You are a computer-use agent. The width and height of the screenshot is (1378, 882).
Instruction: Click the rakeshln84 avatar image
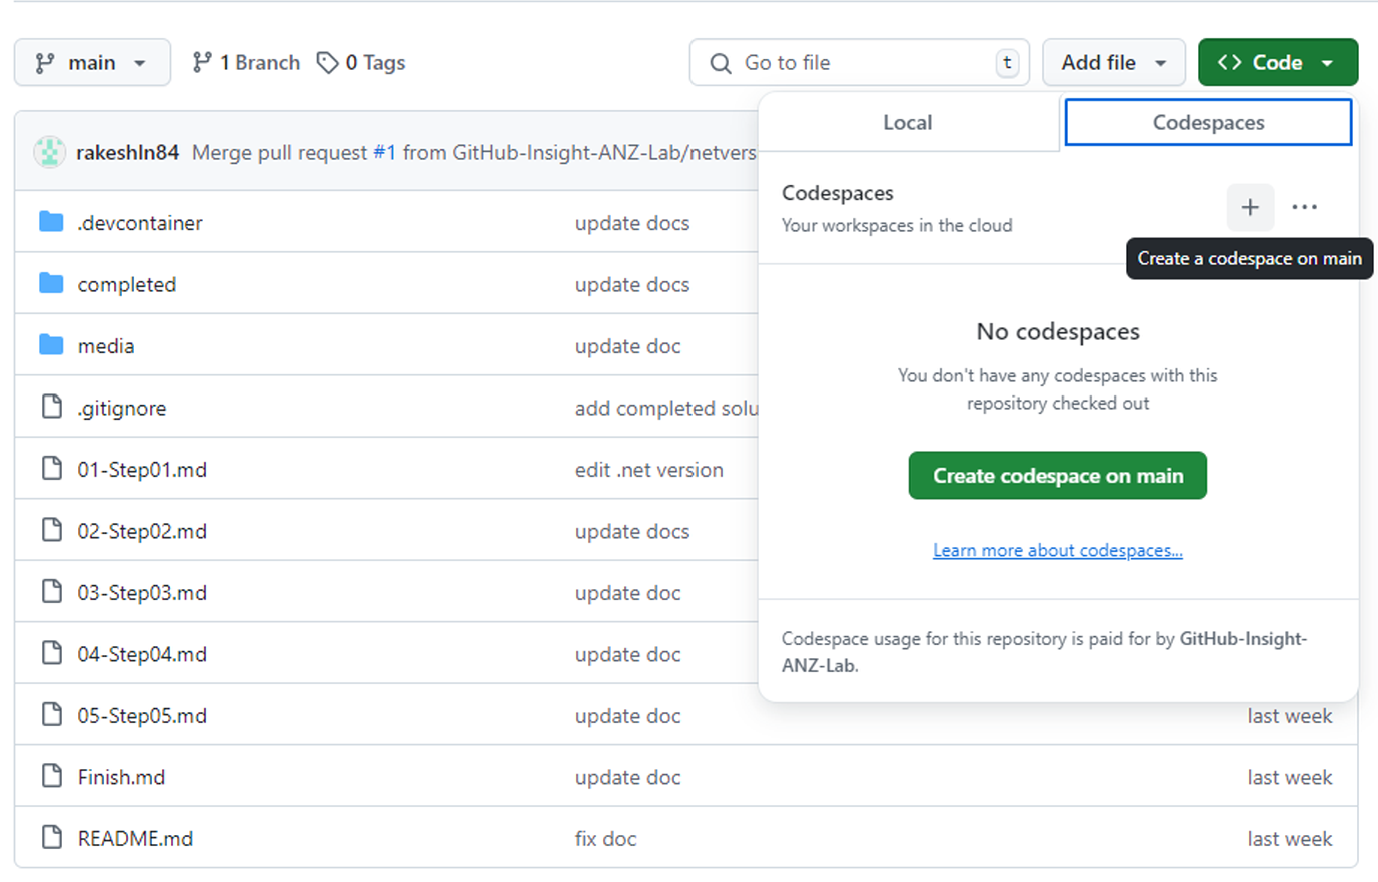pos(49,152)
